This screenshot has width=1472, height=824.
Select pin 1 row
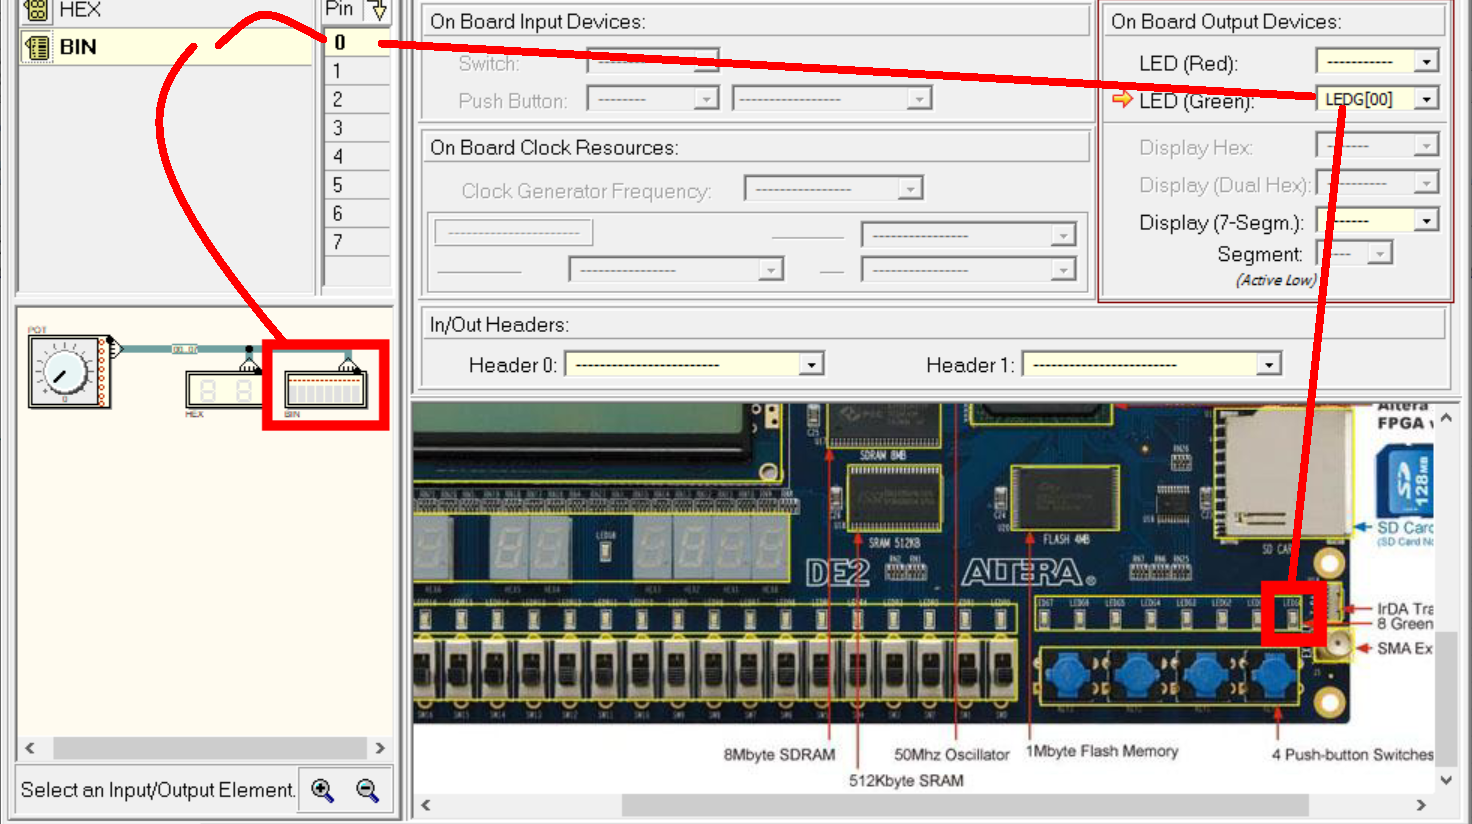(x=356, y=70)
